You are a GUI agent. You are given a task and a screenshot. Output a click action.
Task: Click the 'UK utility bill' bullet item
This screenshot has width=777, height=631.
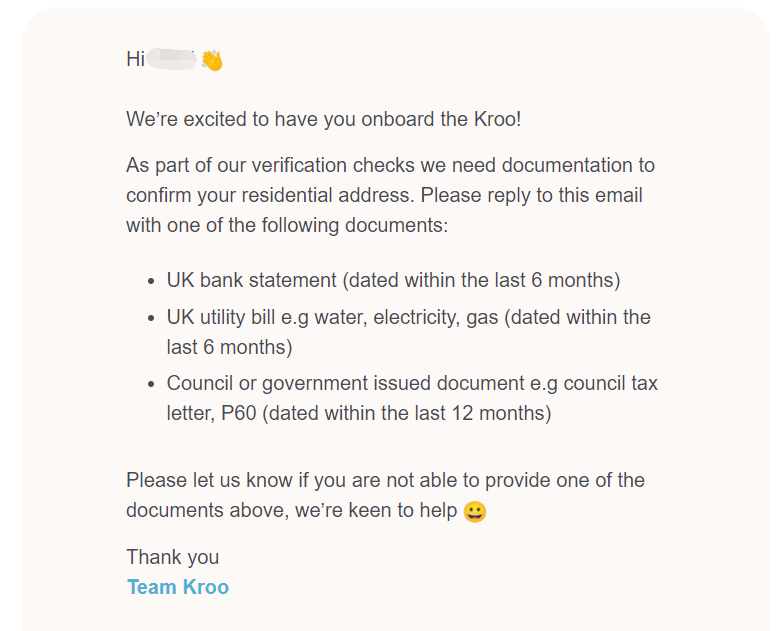[408, 332]
